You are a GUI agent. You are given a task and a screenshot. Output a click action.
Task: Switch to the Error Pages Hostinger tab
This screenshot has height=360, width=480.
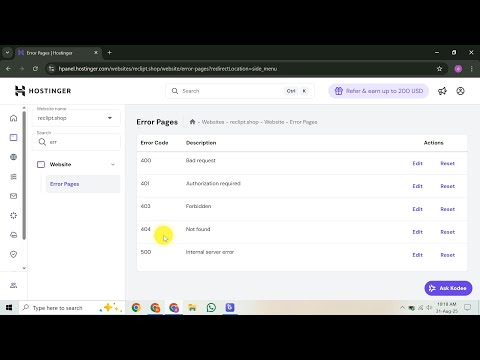tap(58, 53)
